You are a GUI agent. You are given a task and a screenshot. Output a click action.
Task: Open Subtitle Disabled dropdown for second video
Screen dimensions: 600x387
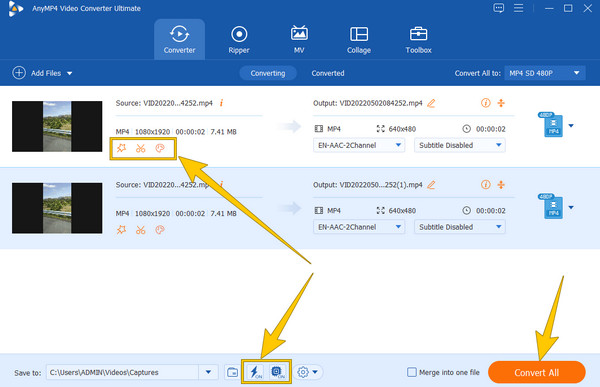point(460,227)
